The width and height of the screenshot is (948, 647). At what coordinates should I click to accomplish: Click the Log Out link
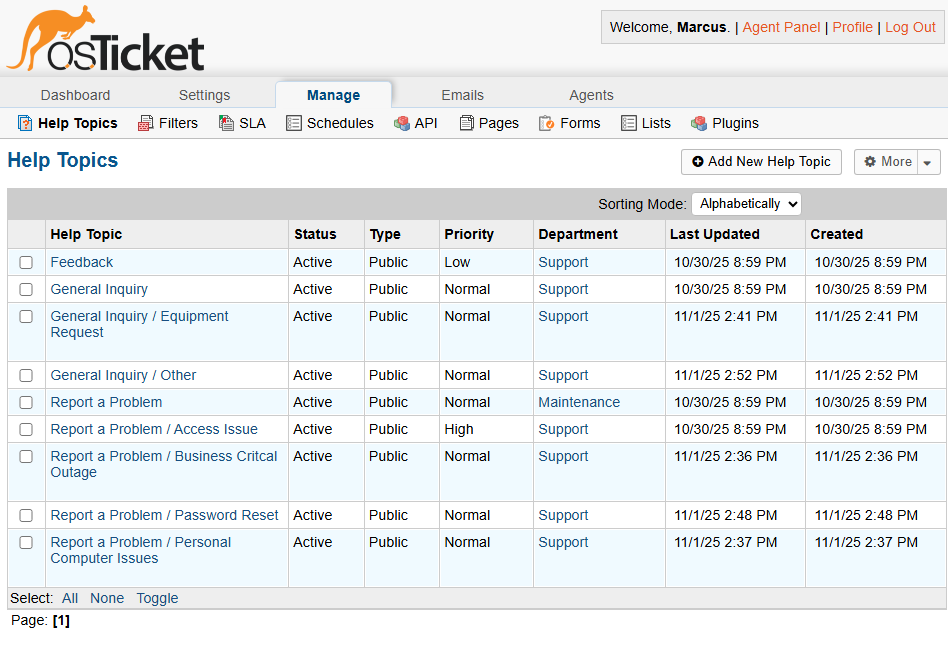tap(910, 27)
